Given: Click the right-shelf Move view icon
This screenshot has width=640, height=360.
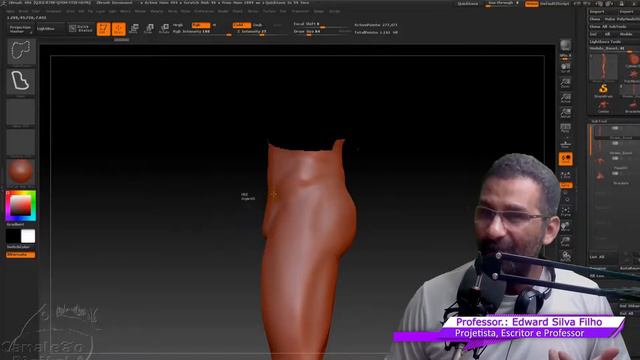Looking at the screenshot, I should click(x=565, y=227).
